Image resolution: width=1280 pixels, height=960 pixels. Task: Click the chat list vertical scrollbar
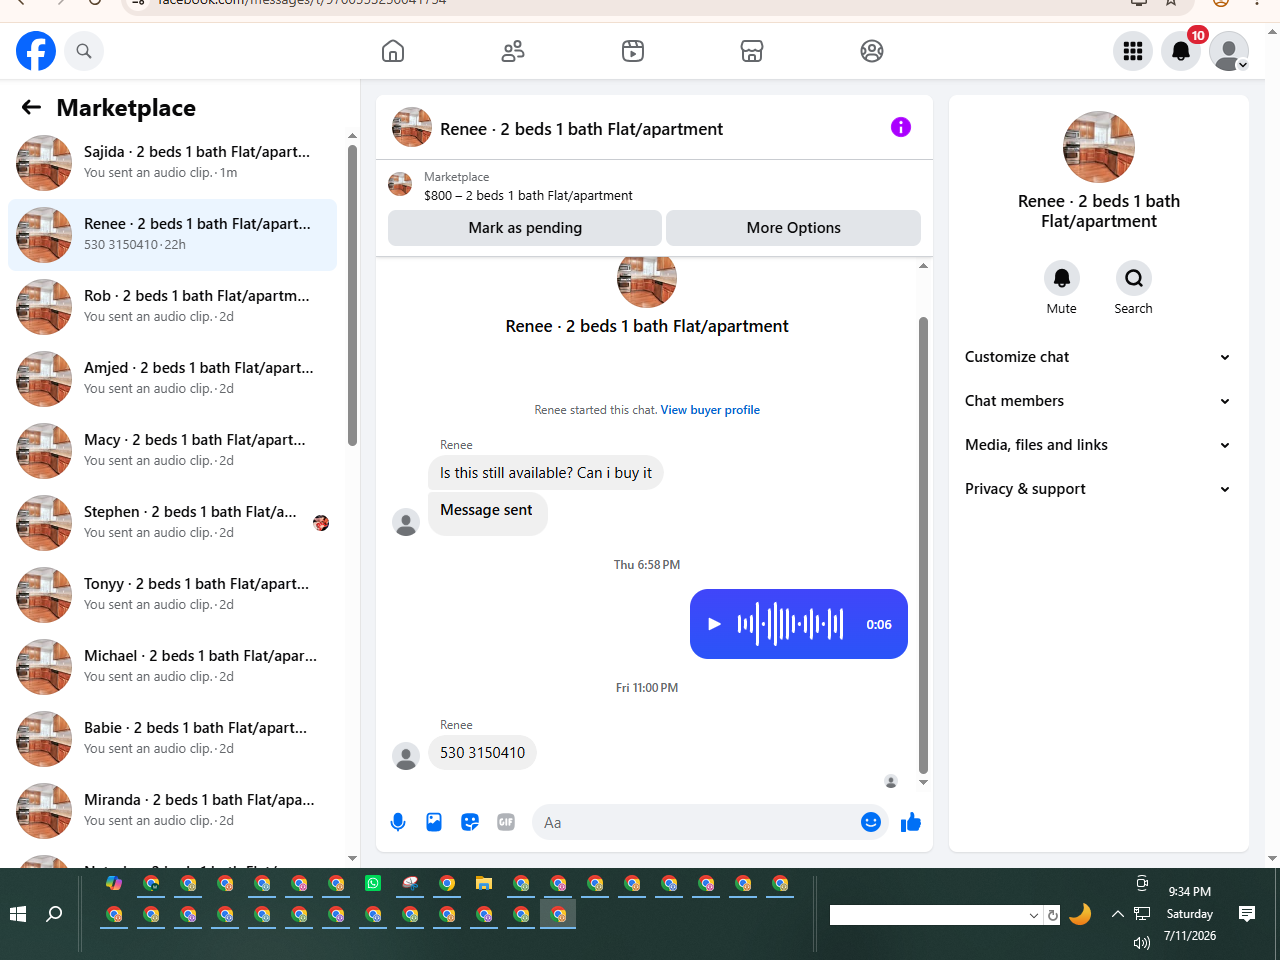(x=352, y=295)
